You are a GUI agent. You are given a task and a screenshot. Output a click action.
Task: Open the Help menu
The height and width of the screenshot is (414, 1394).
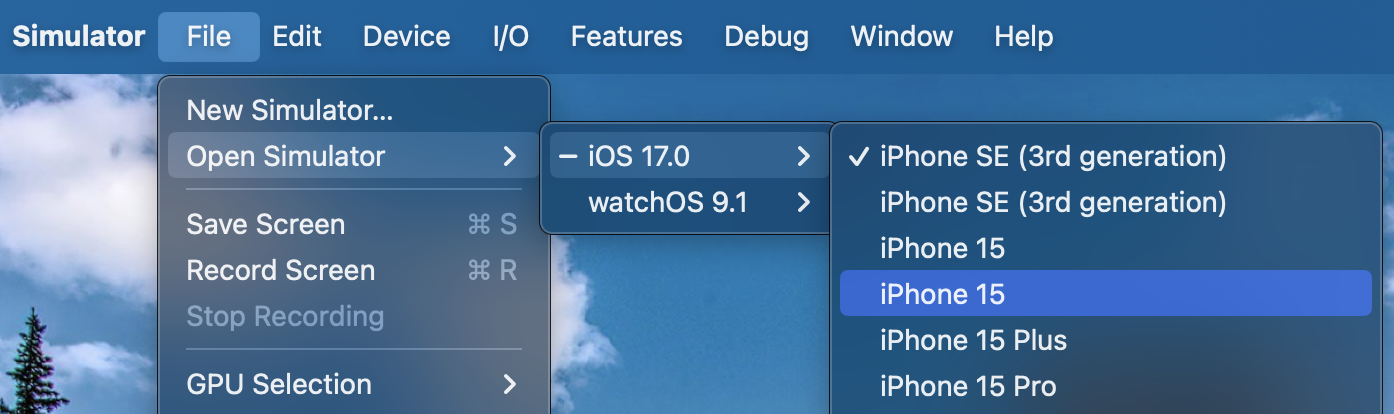click(1023, 37)
